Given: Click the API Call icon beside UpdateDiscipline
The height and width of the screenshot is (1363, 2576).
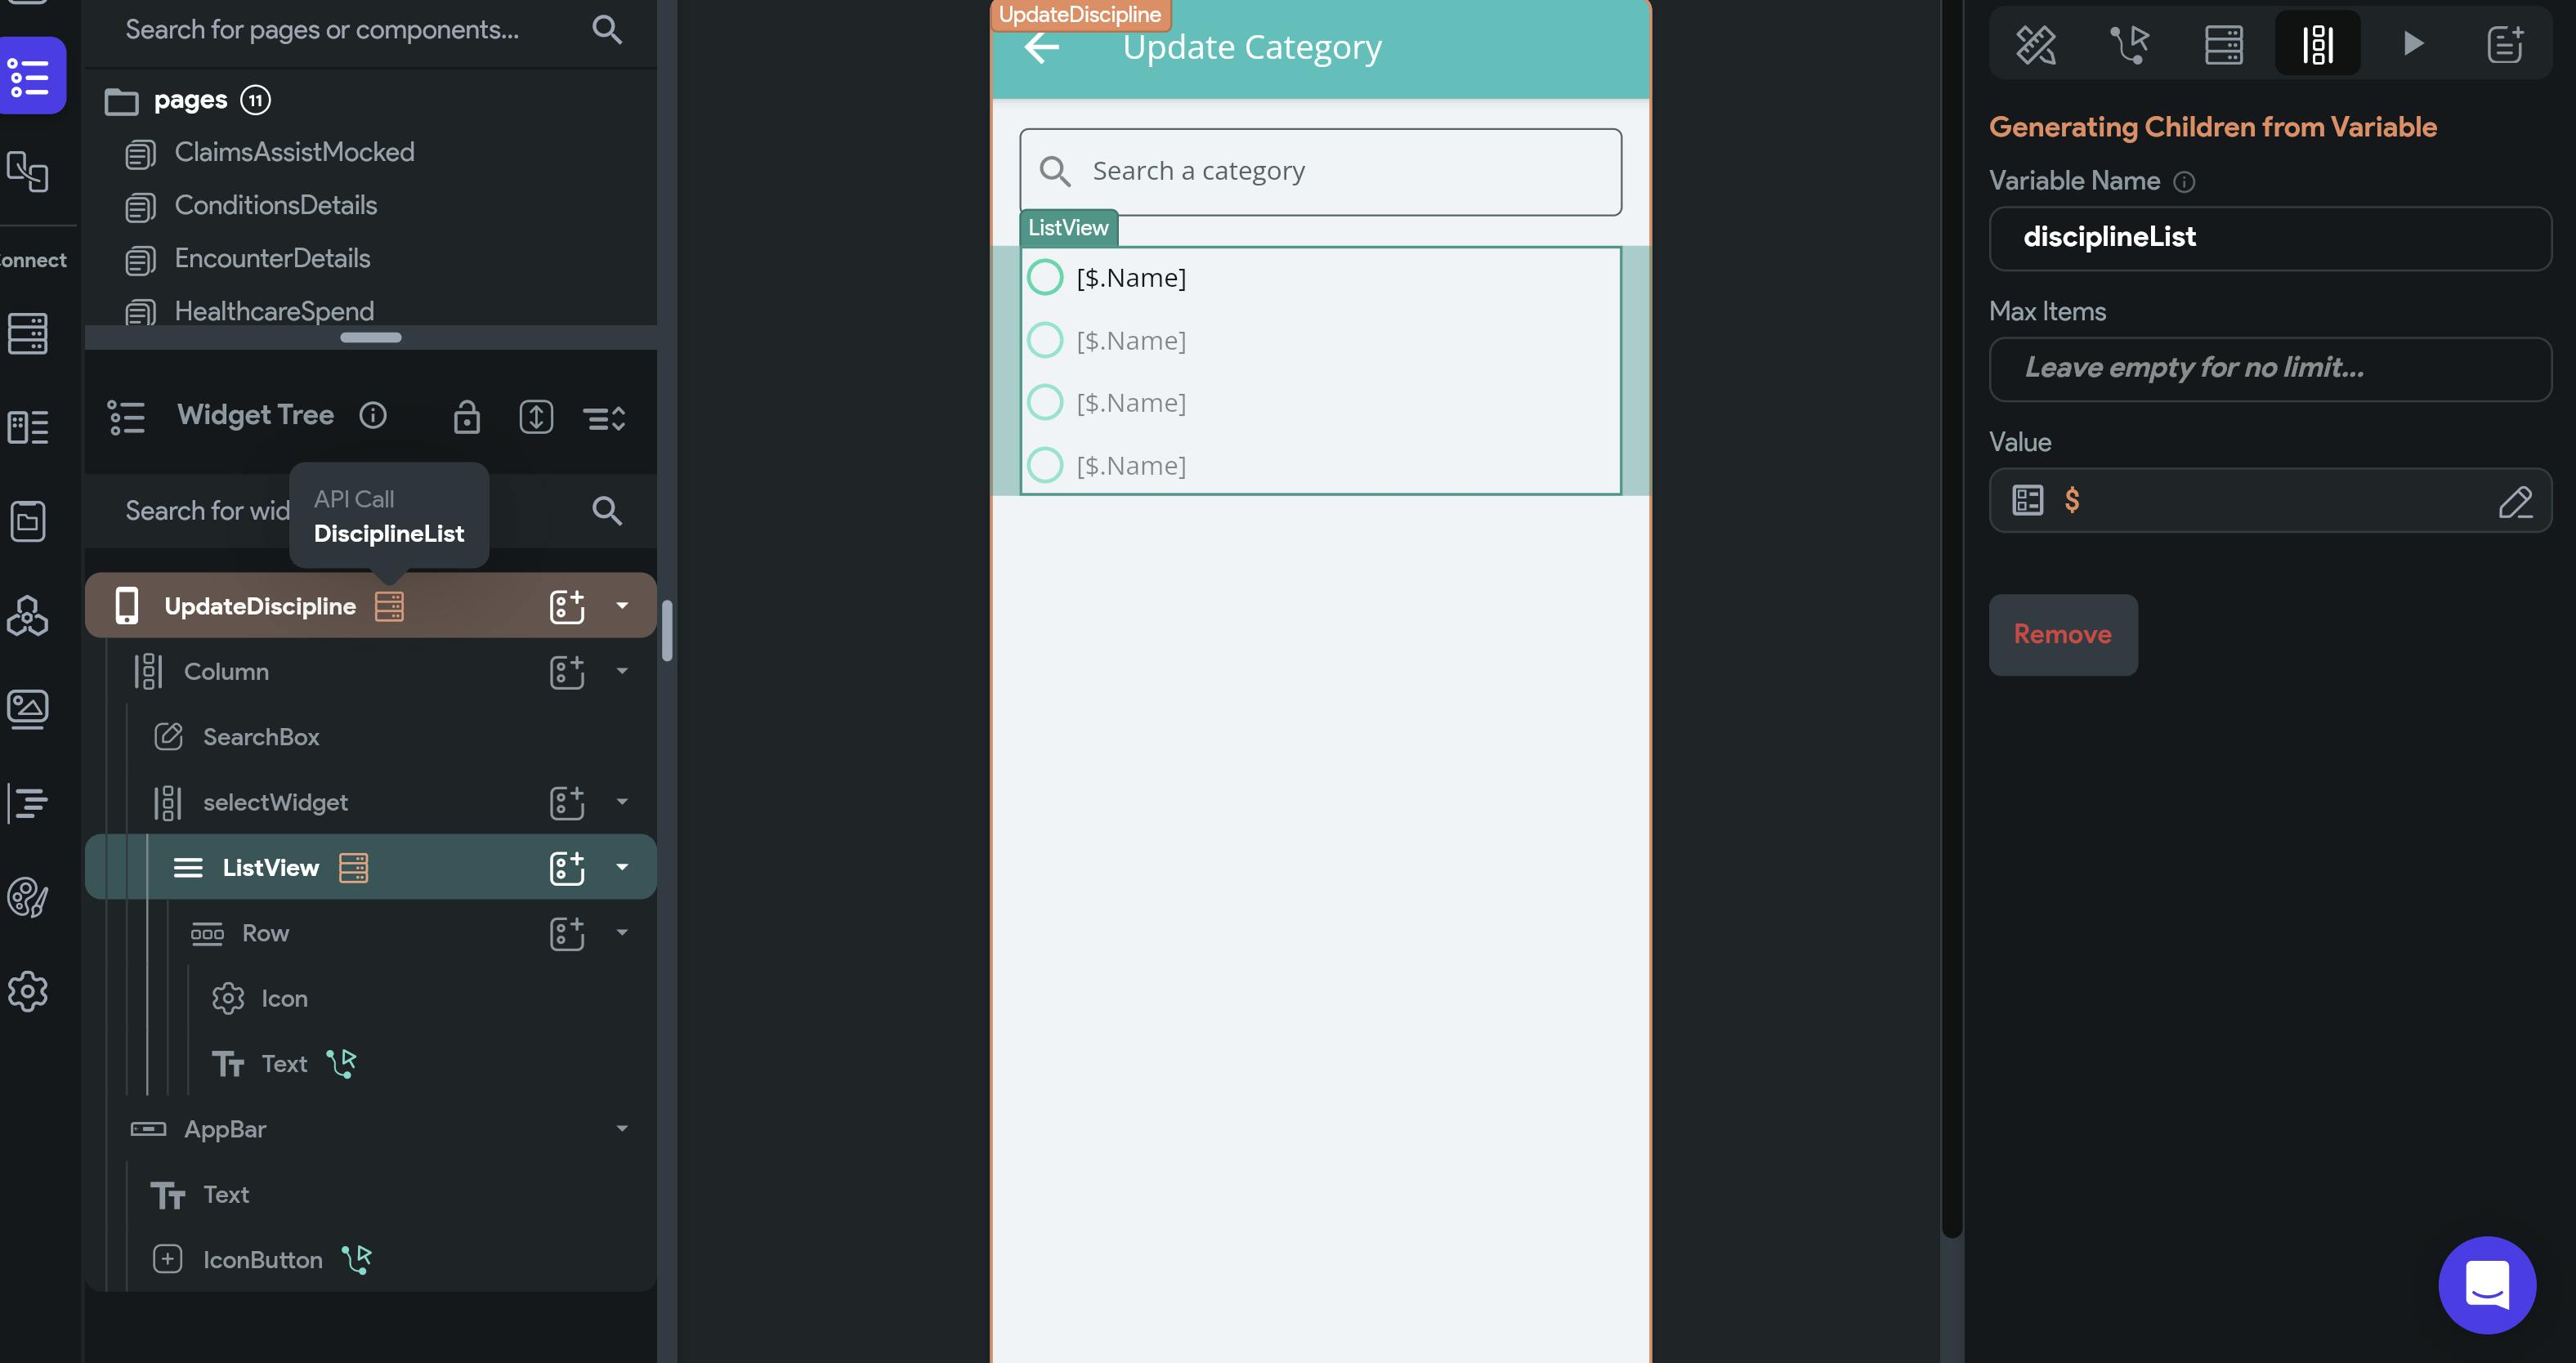Looking at the screenshot, I should 389,606.
